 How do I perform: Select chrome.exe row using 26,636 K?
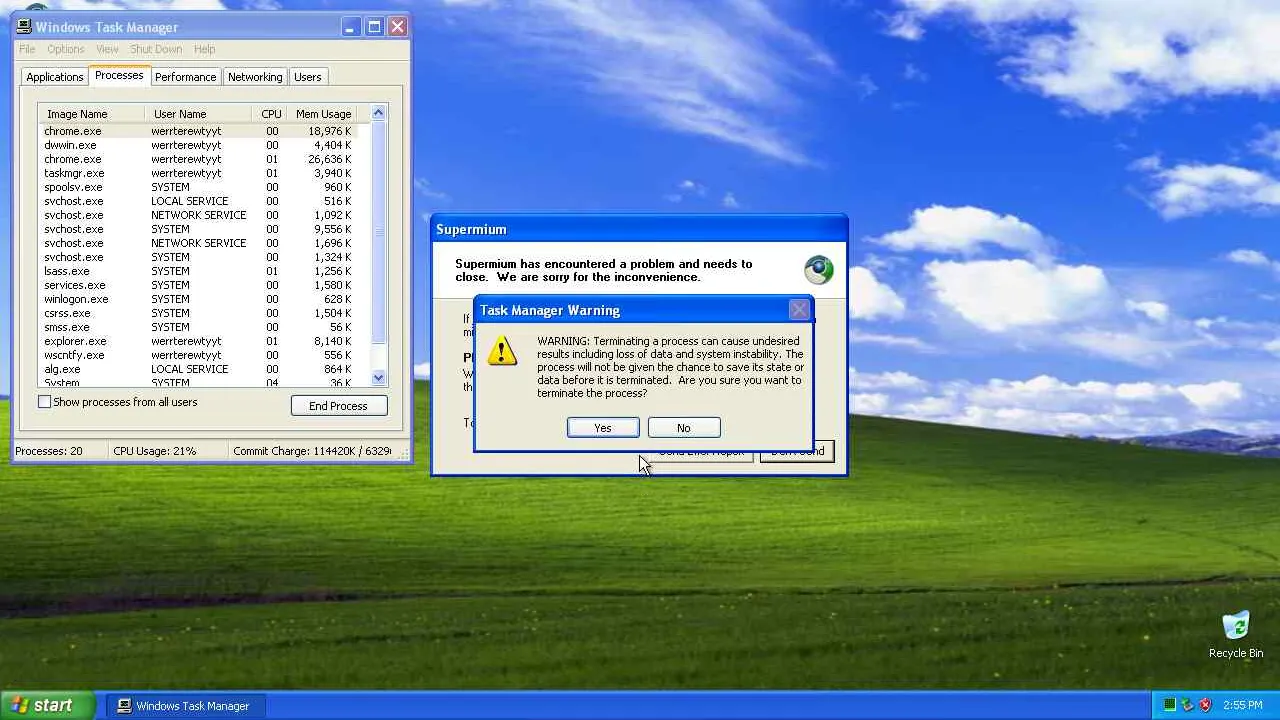click(198, 159)
